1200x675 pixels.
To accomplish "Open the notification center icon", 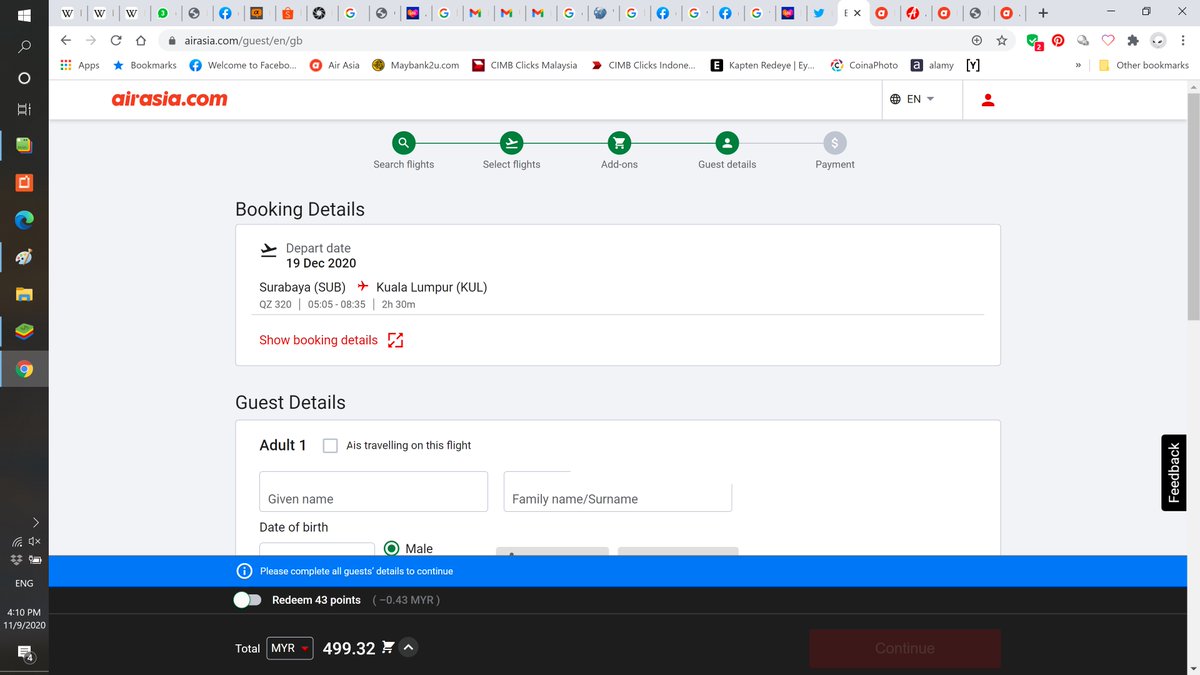I will 26,654.
